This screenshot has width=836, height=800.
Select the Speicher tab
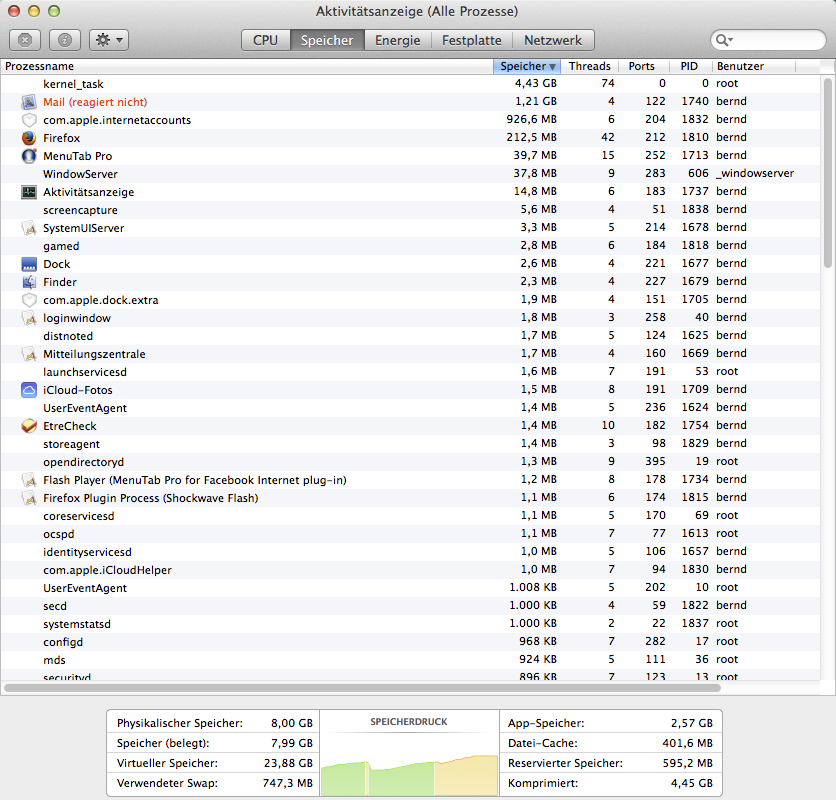[327, 40]
